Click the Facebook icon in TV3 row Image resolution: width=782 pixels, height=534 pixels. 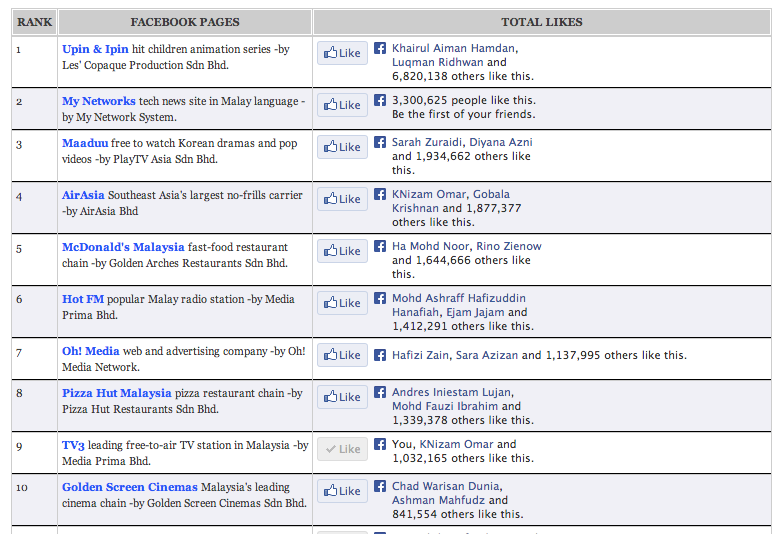(x=380, y=444)
